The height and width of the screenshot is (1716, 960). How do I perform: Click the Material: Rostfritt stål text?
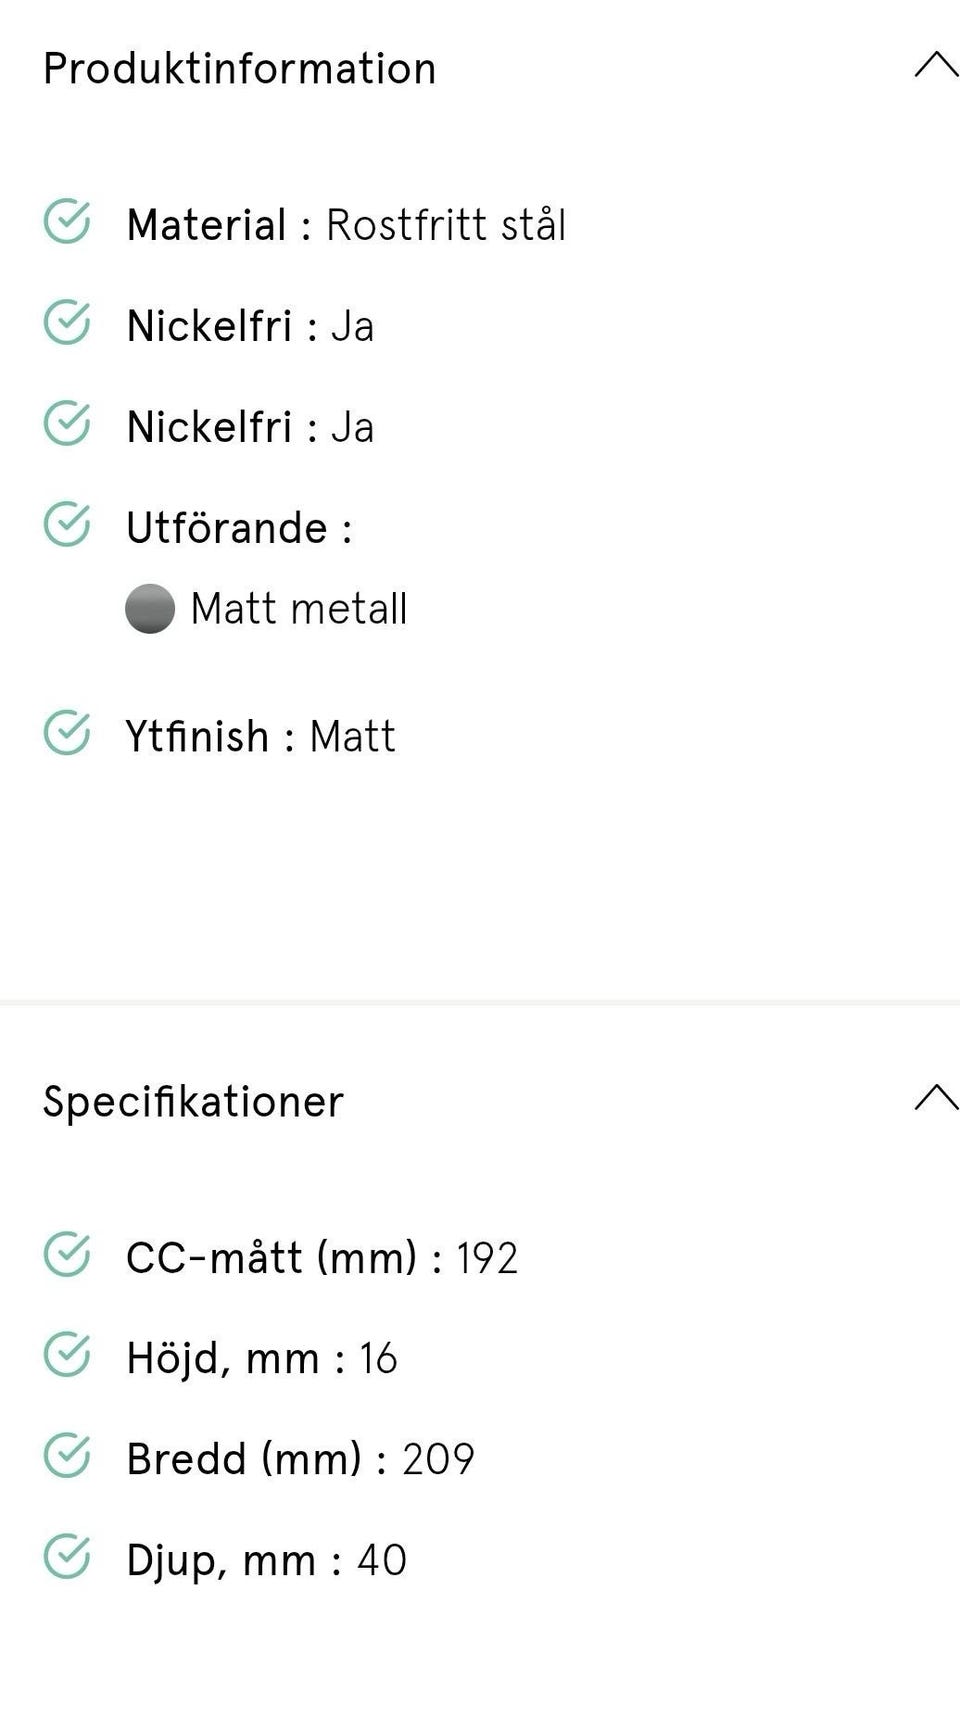point(346,225)
